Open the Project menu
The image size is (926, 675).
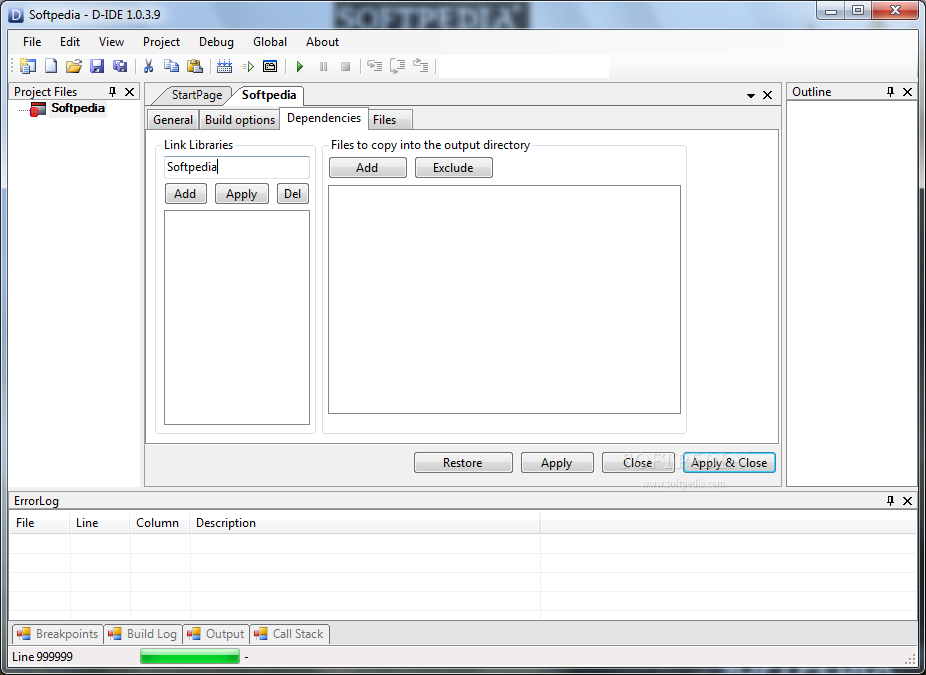(x=161, y=42)
